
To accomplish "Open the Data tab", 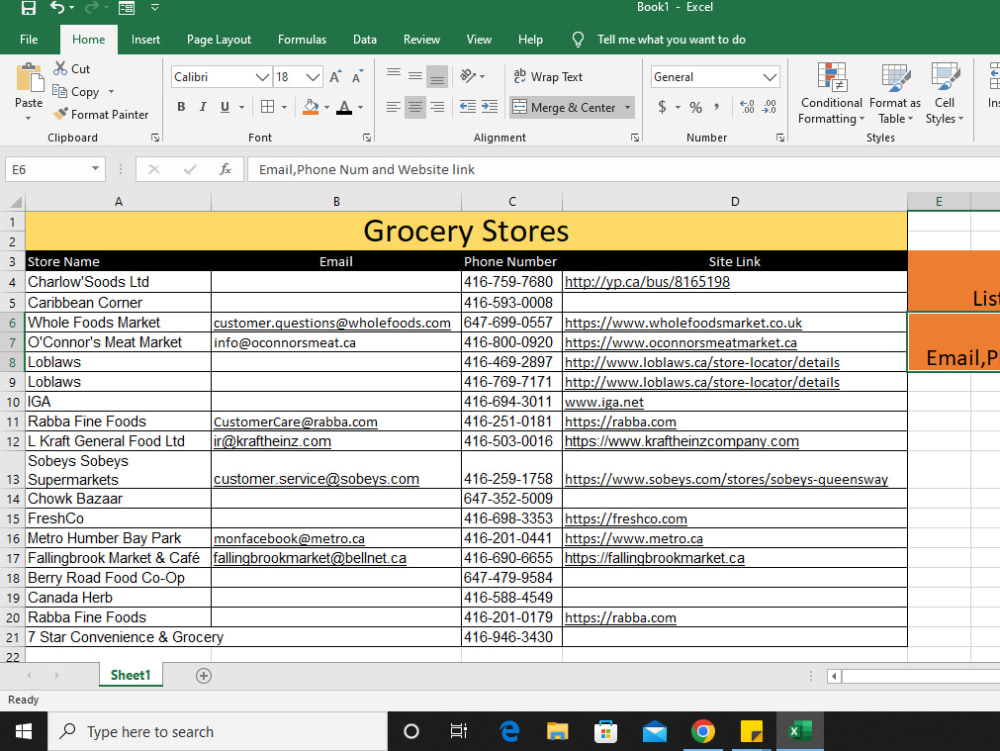I will pos(365,40).
